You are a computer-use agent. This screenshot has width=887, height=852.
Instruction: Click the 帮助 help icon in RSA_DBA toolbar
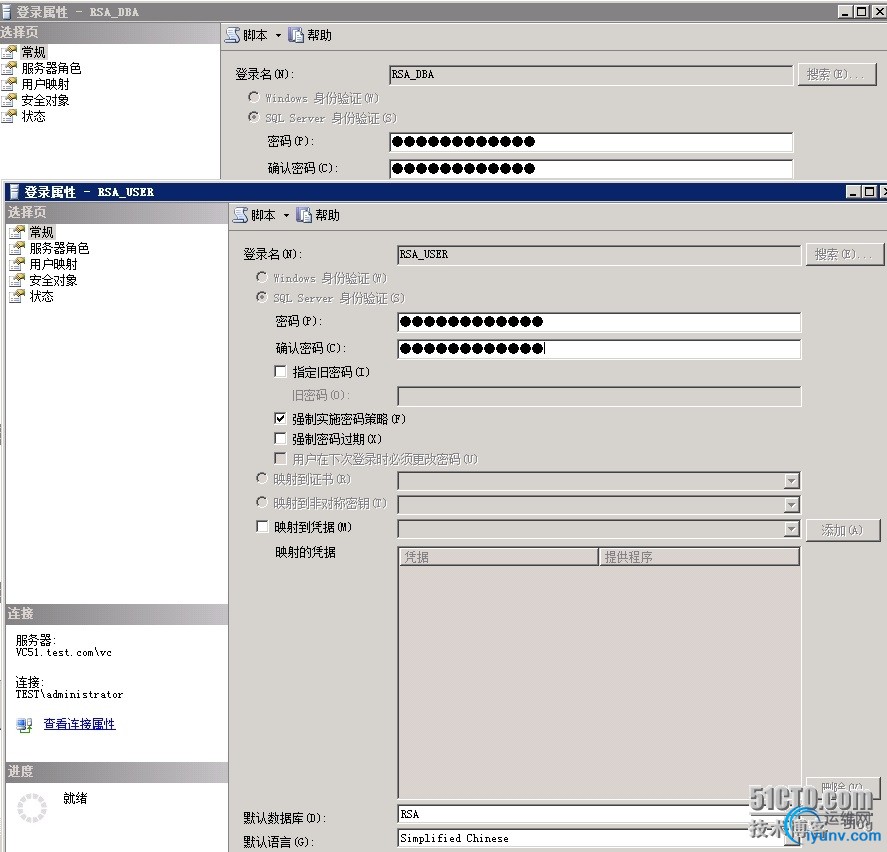(x=296, y=35)
